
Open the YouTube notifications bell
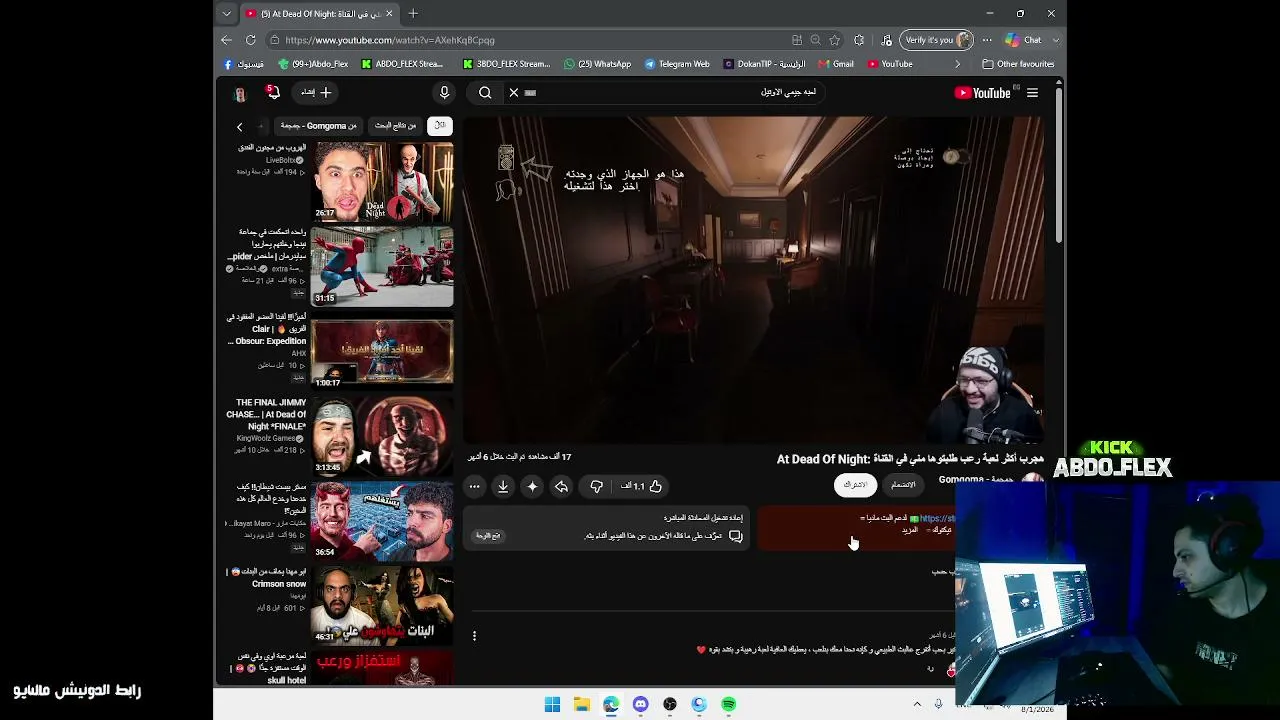272,93
